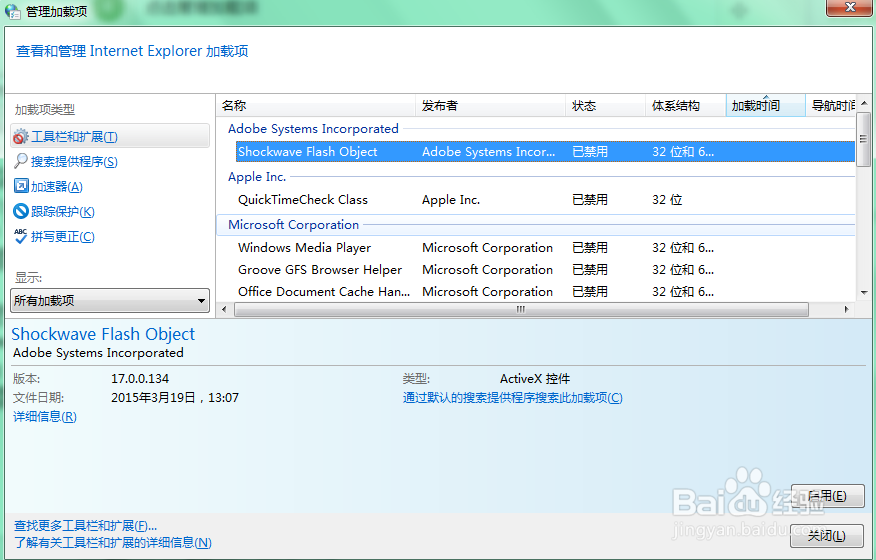Screen dimensions: 876x560
Task: Click the 启用(E) enable button
Action: pos(827,496)
